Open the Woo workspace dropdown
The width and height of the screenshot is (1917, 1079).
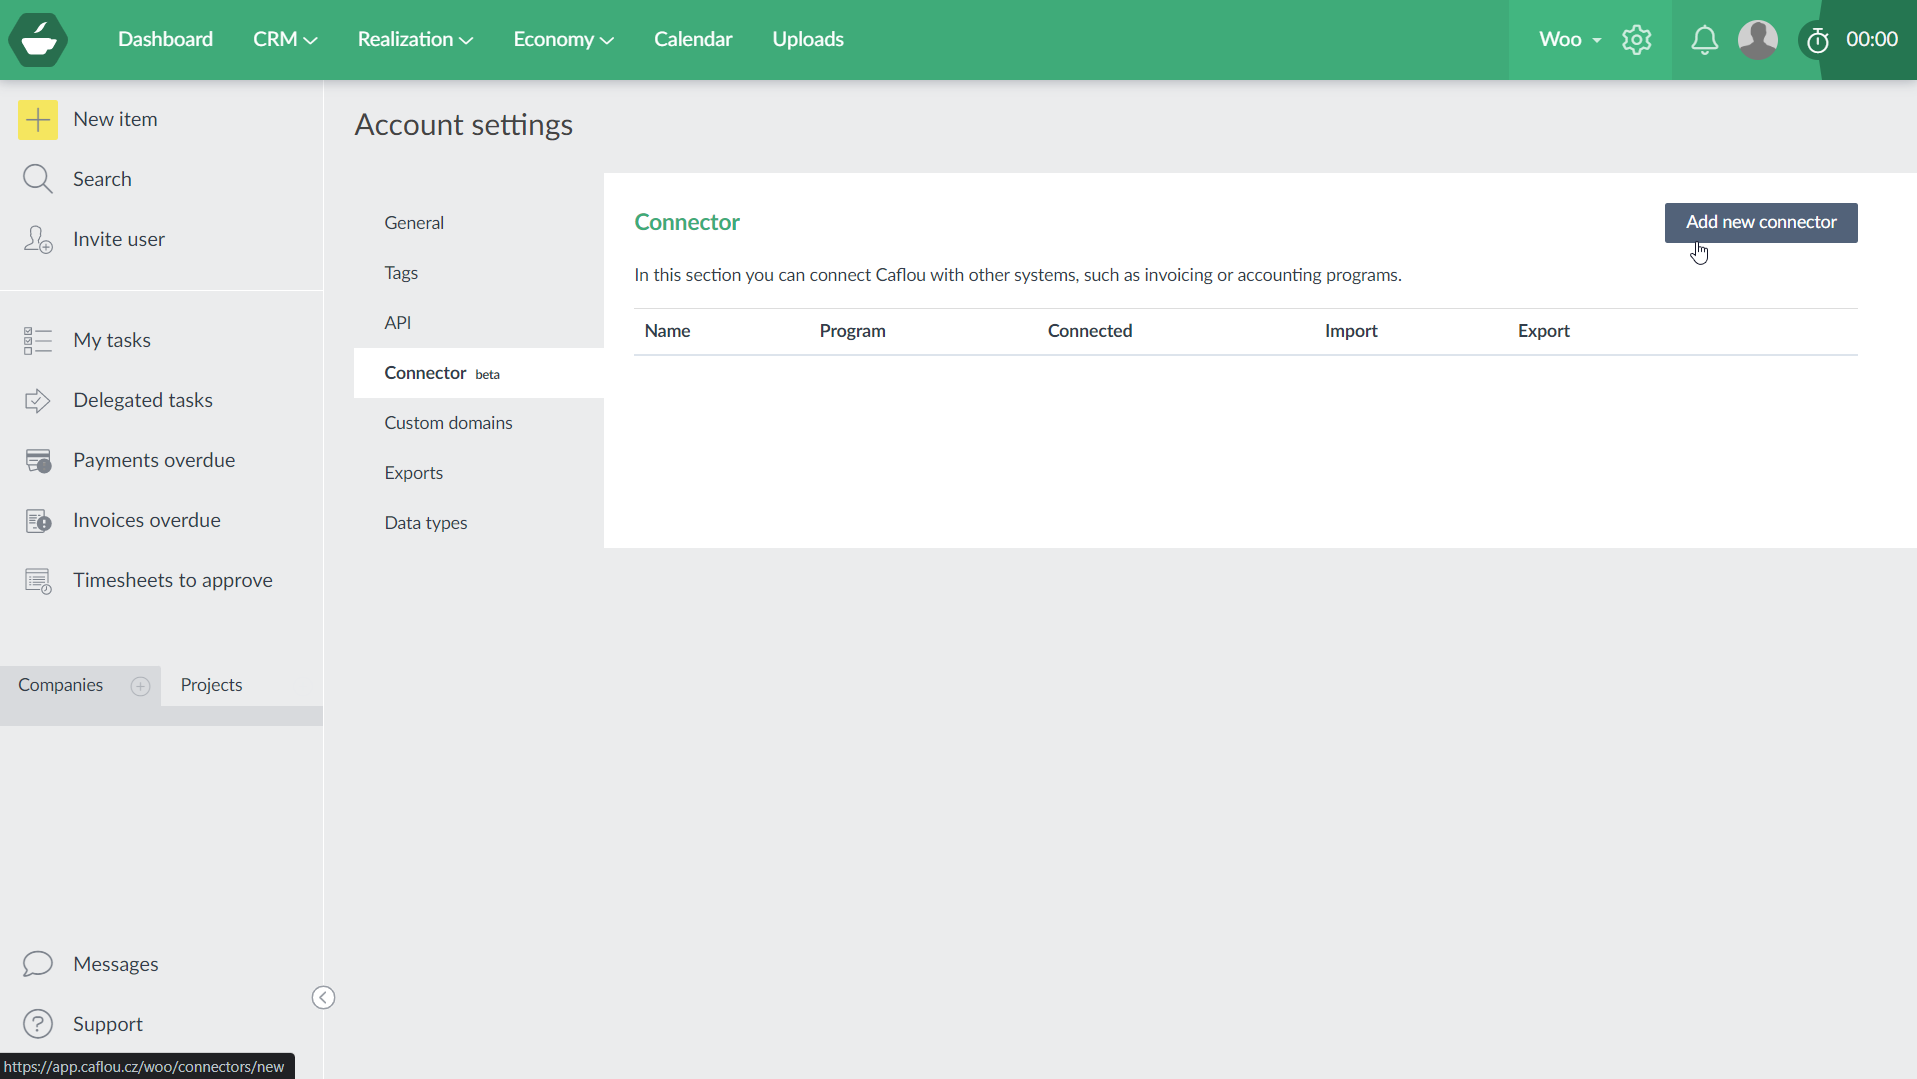pyautogui.click(x=1568, y=40)
